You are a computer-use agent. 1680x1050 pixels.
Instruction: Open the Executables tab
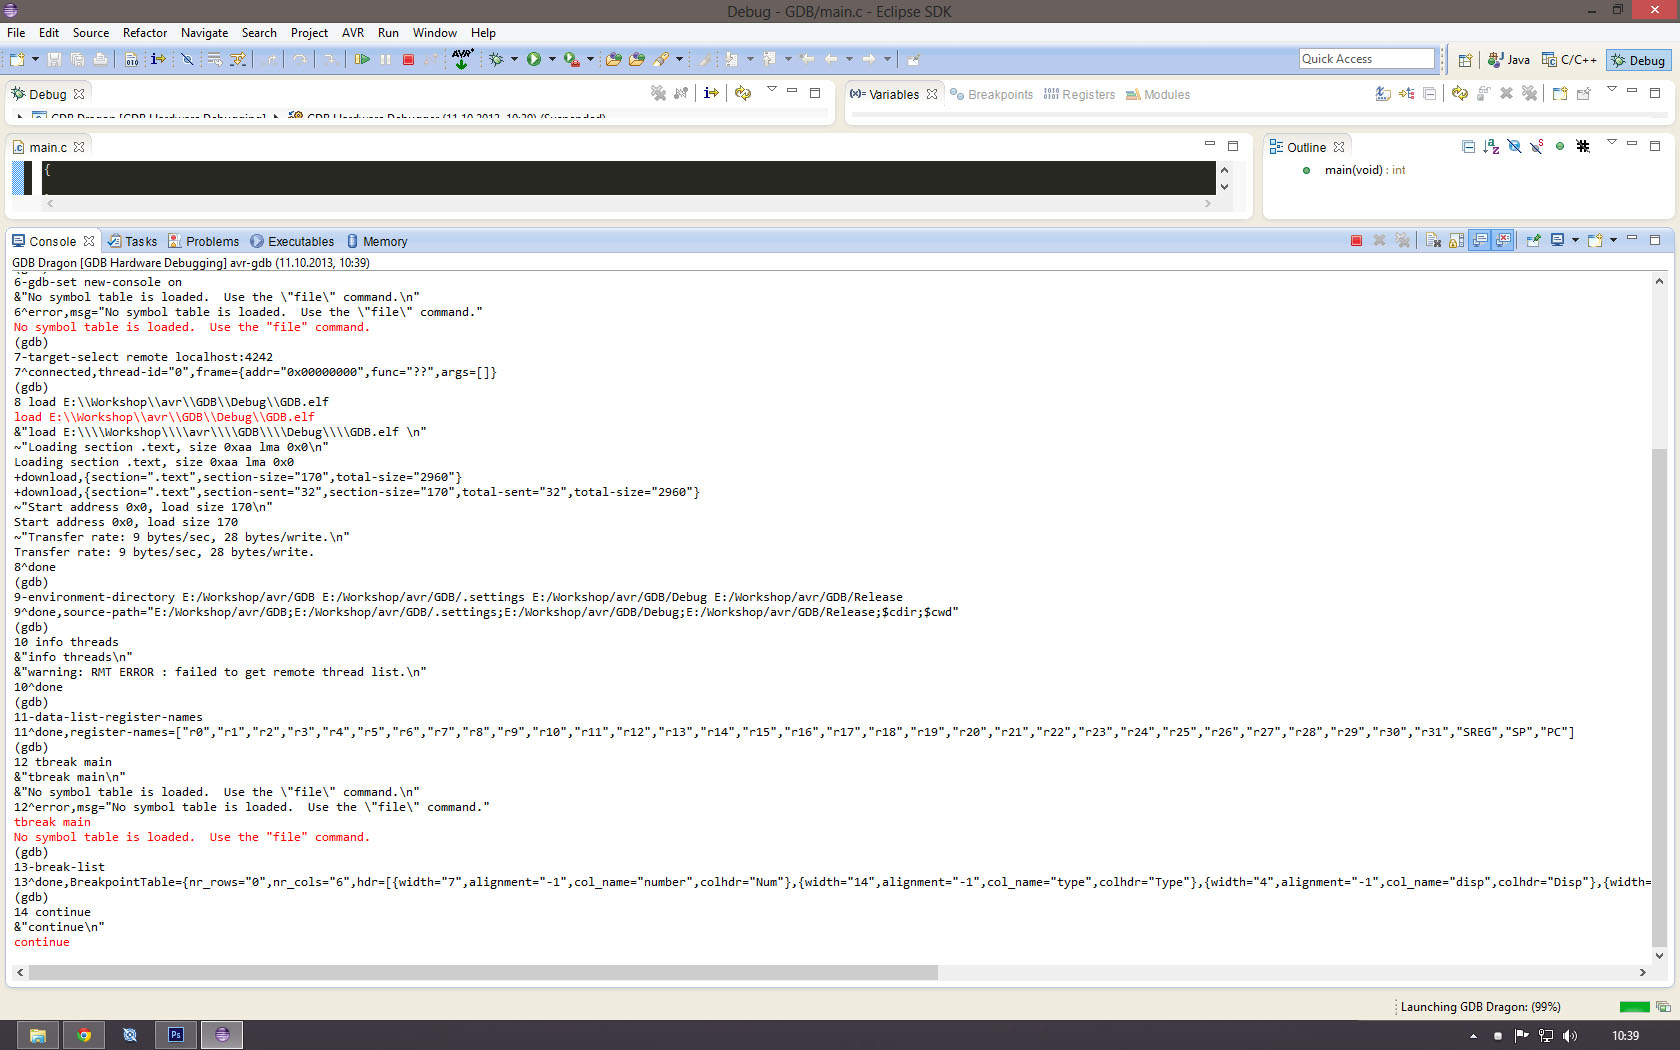click(292, 241)
